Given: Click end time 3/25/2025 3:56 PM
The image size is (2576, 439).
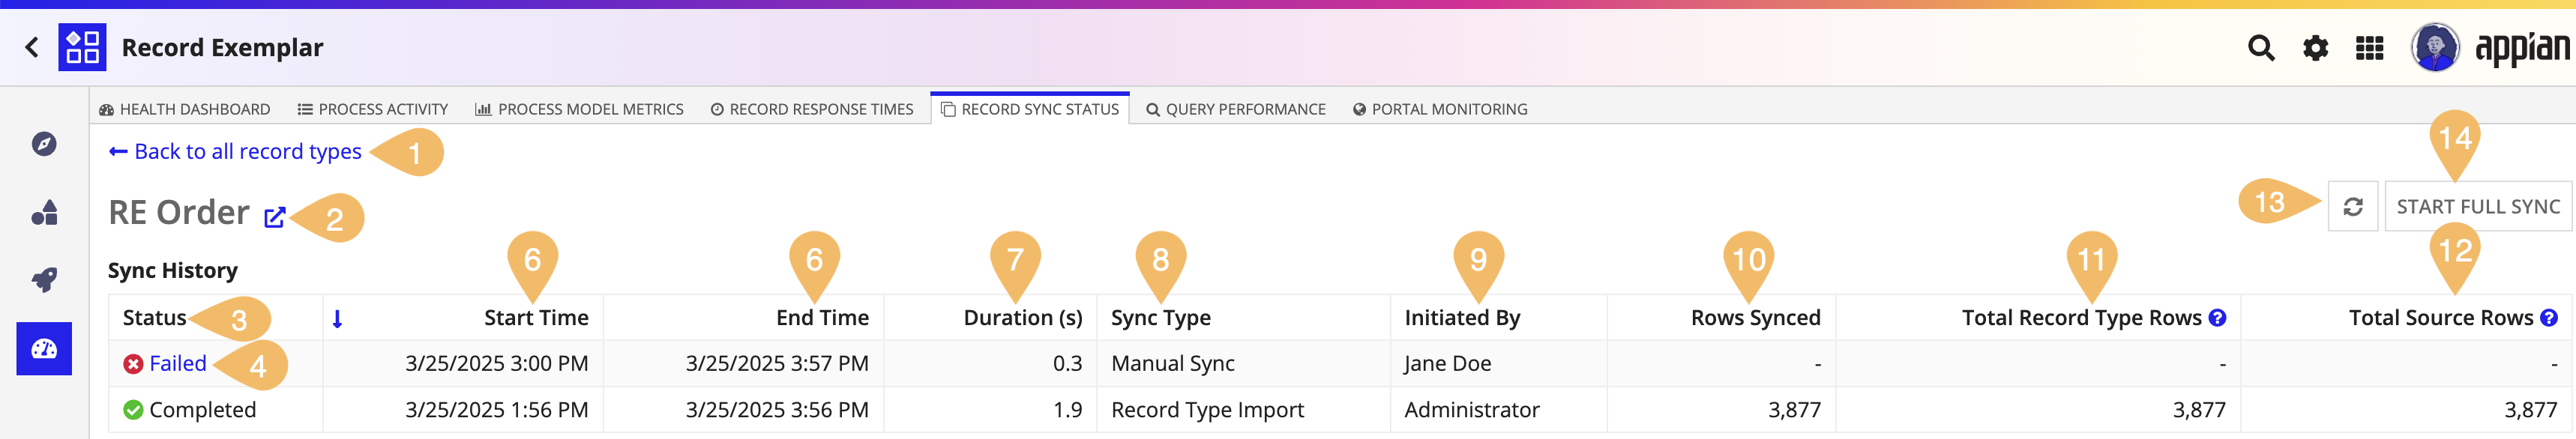Looking at the screenshot, I should 777,410.
